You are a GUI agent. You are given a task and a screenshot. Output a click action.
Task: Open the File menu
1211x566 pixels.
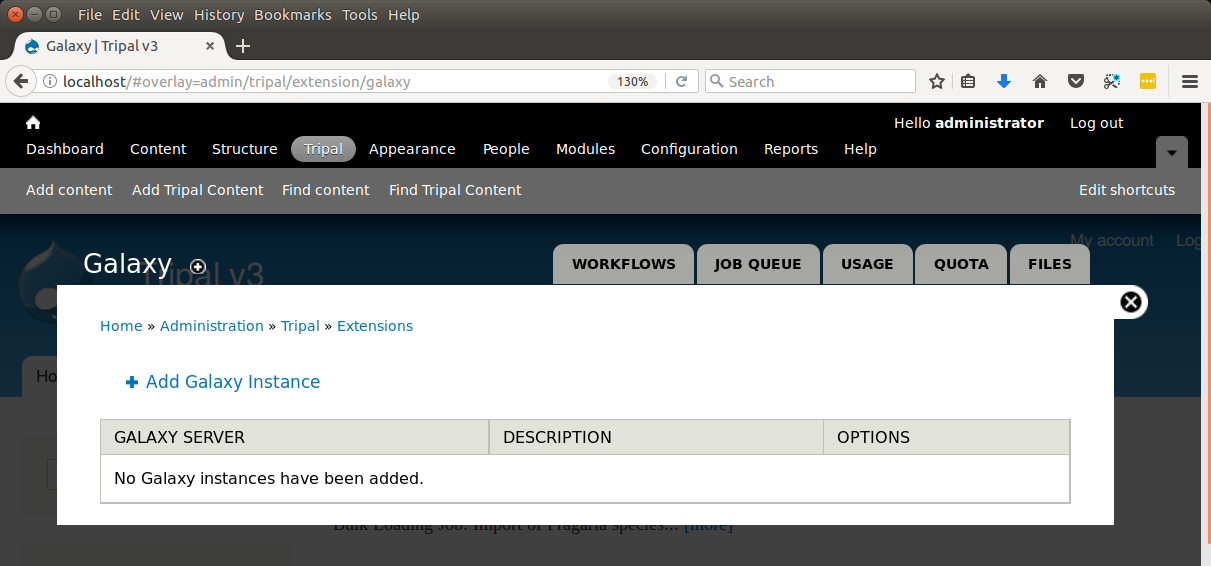pos(90,15)
